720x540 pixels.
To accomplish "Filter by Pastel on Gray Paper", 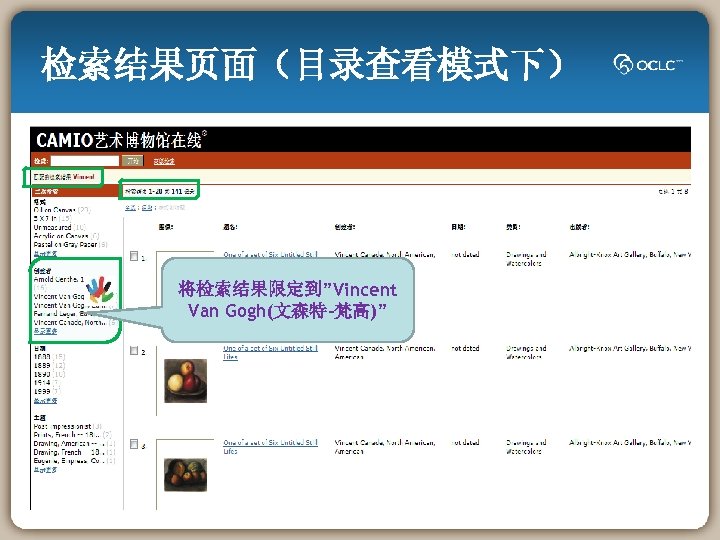I will (65, 244).
